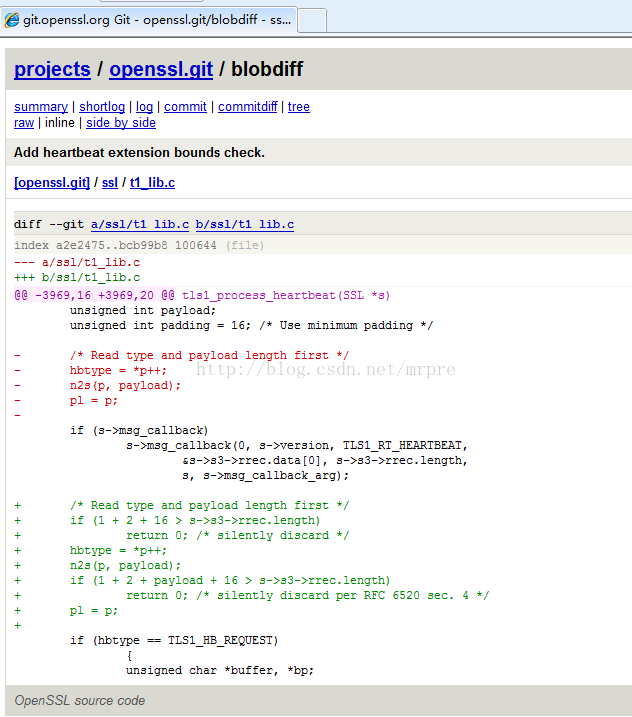Click the [openssl.git] path link
632x717 pixels.
[52, 182]
